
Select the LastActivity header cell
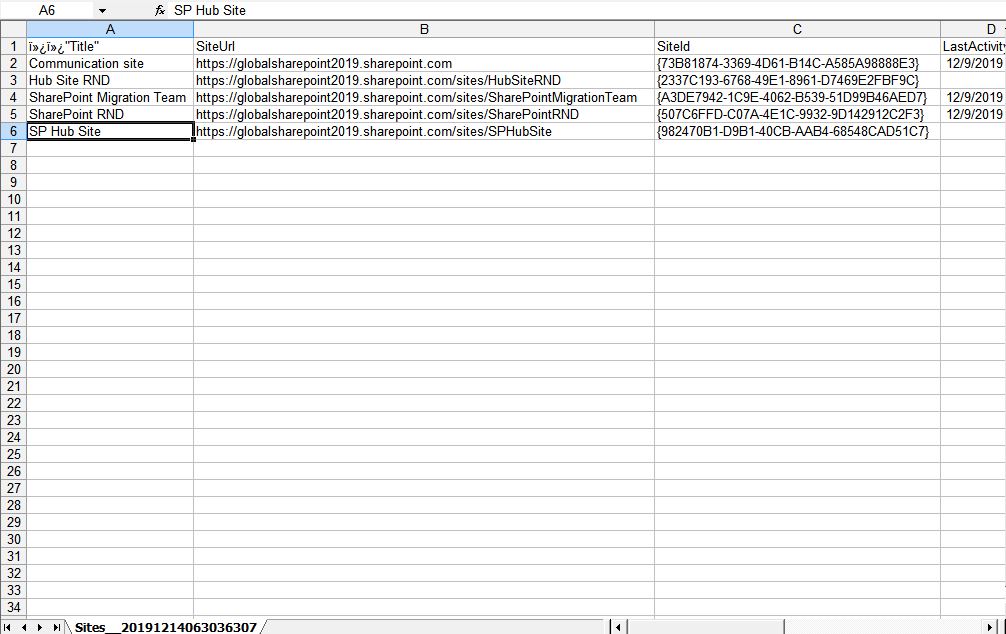tap(973, 46)
